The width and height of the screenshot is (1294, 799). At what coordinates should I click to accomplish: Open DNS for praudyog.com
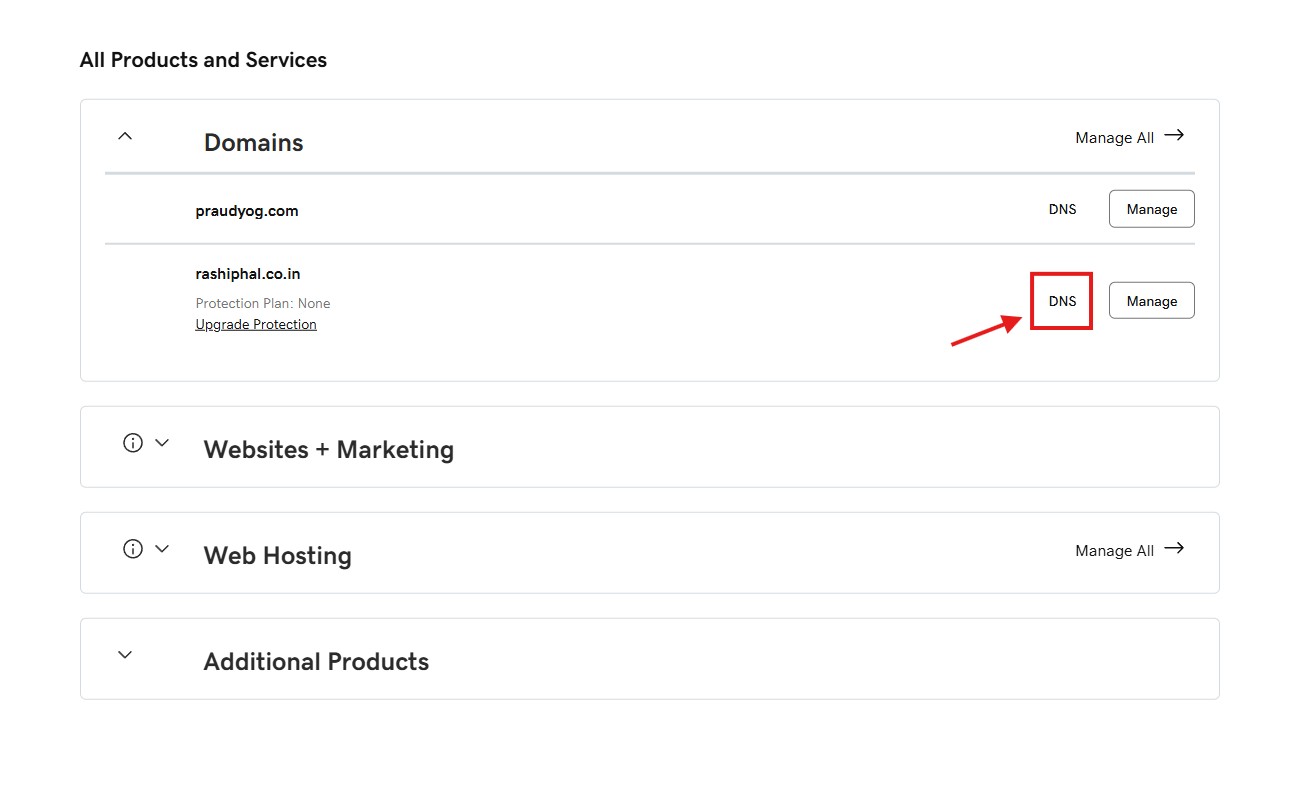coord(1062,209)
